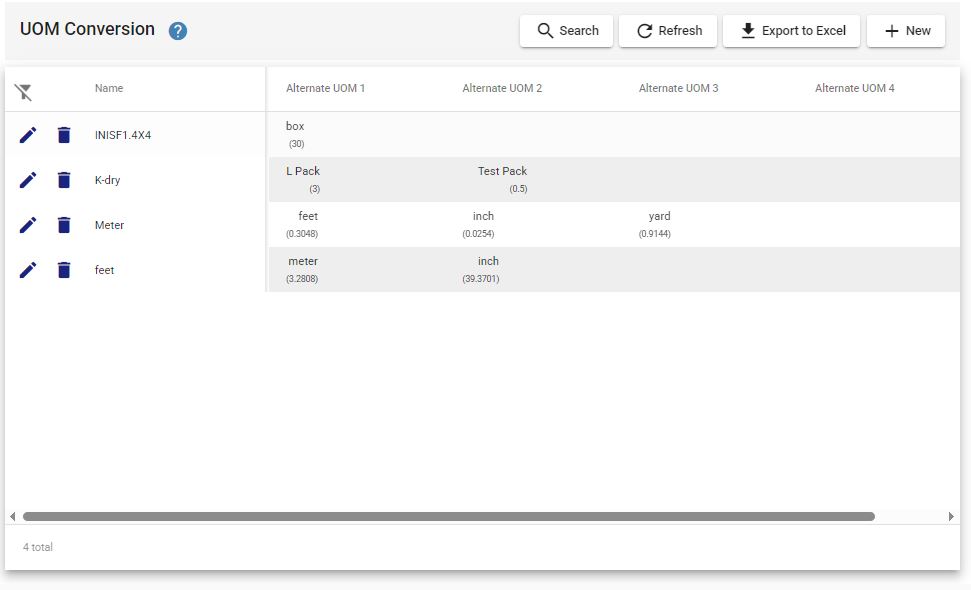971x590 pixels.
Task: Click the blue help question mark icon
Action: (x=178, y=31)
